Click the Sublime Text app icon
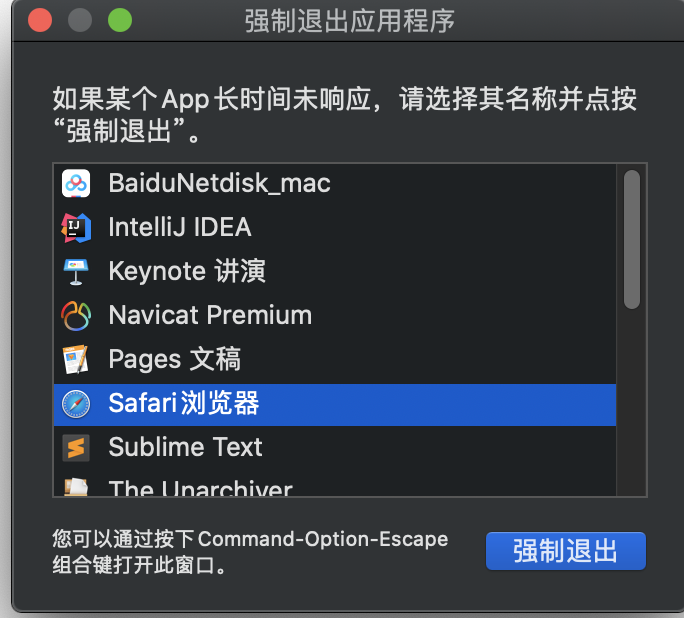Image resolution: width=684 pixels, height=618 pixels. [x=76, y=447]
